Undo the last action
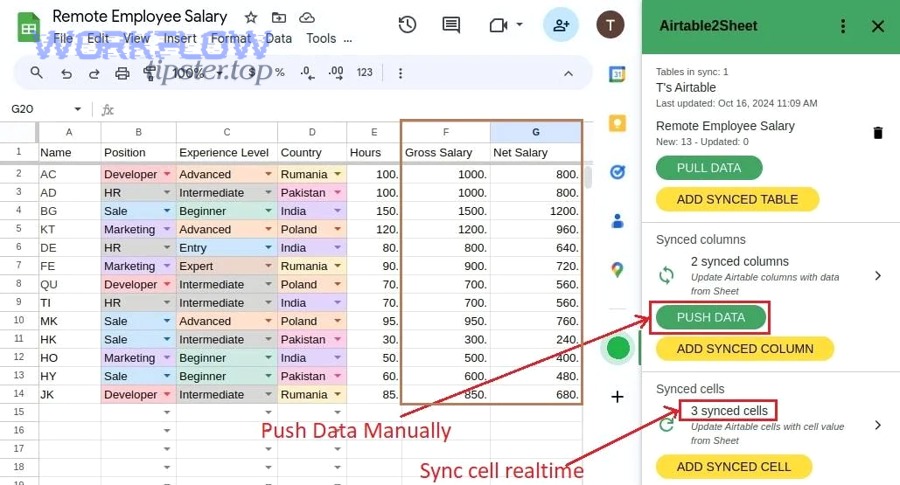The height and width of the screenshot is (485, 900). tap(67, 73)
